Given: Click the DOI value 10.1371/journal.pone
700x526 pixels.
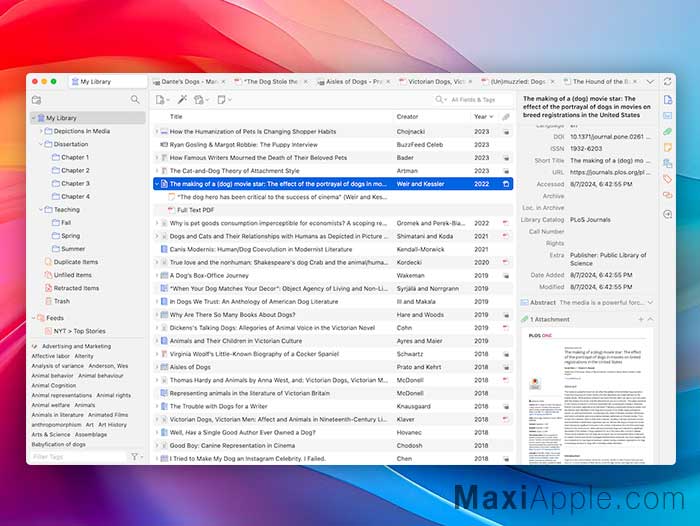Looking at the screenshot, I should [609, 137].
